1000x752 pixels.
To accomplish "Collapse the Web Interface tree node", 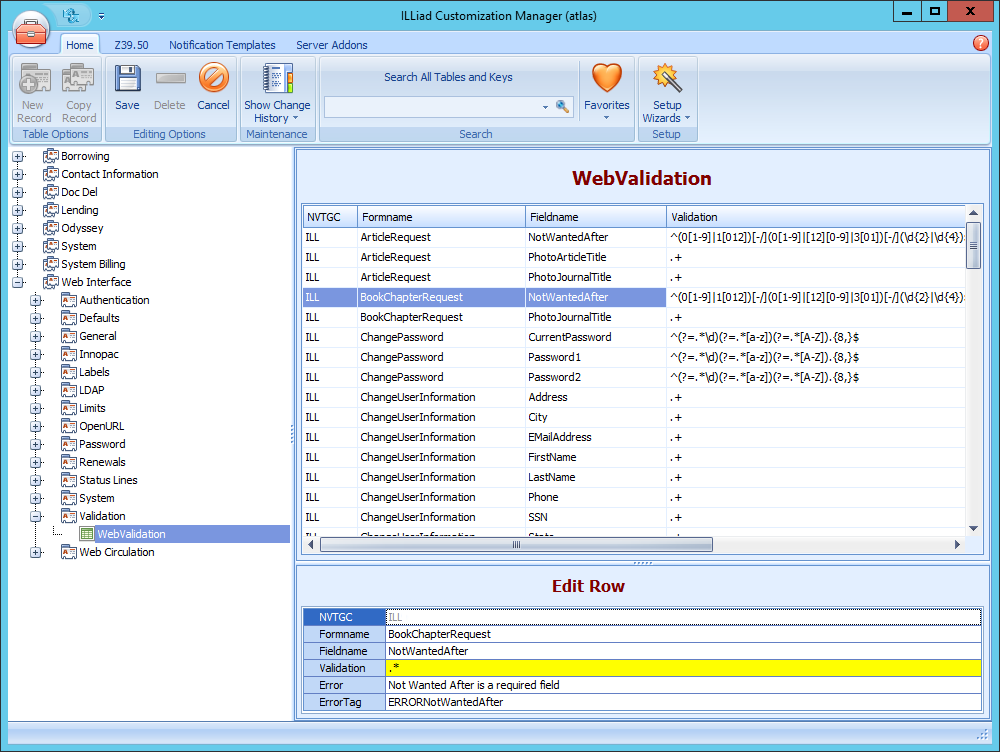I will pos(18,281).
